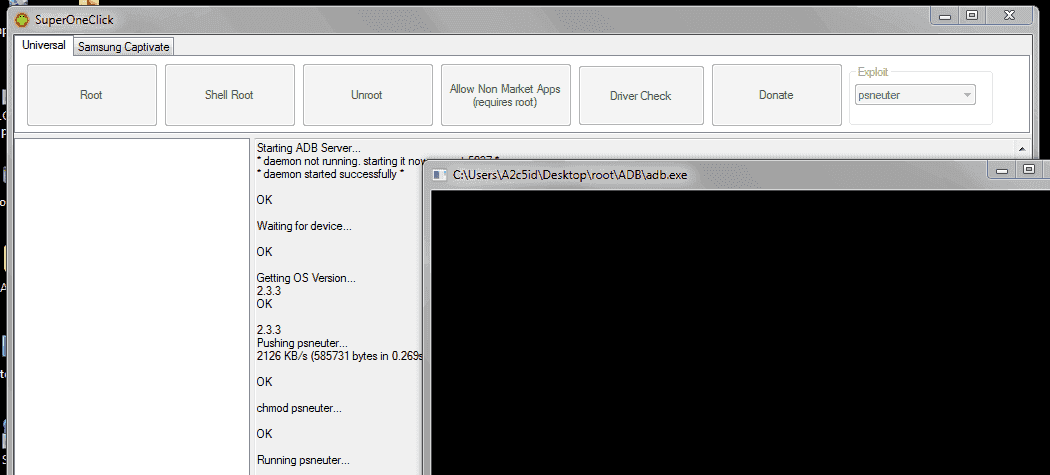This screenshot has width=1050, height=475.
Task: Close the SuperOneClick window
Action: 1010,15
